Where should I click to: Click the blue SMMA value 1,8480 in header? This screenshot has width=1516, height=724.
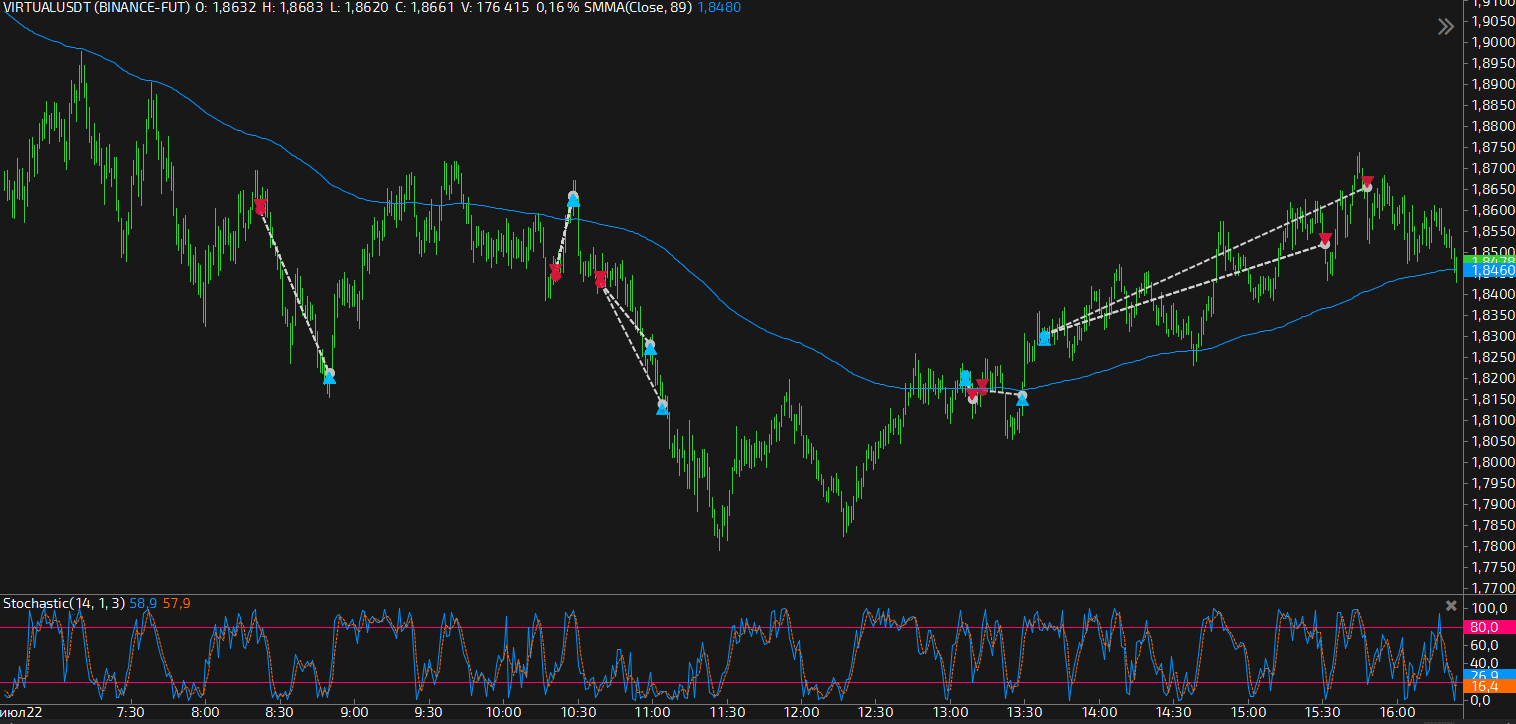pos(718,7)
